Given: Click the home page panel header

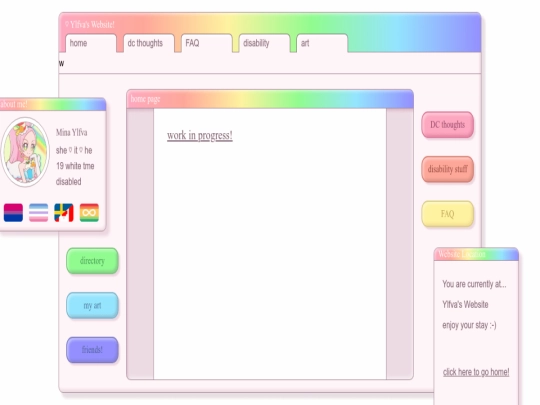Looking at the screenshot, I should click(x=270, y=99).
